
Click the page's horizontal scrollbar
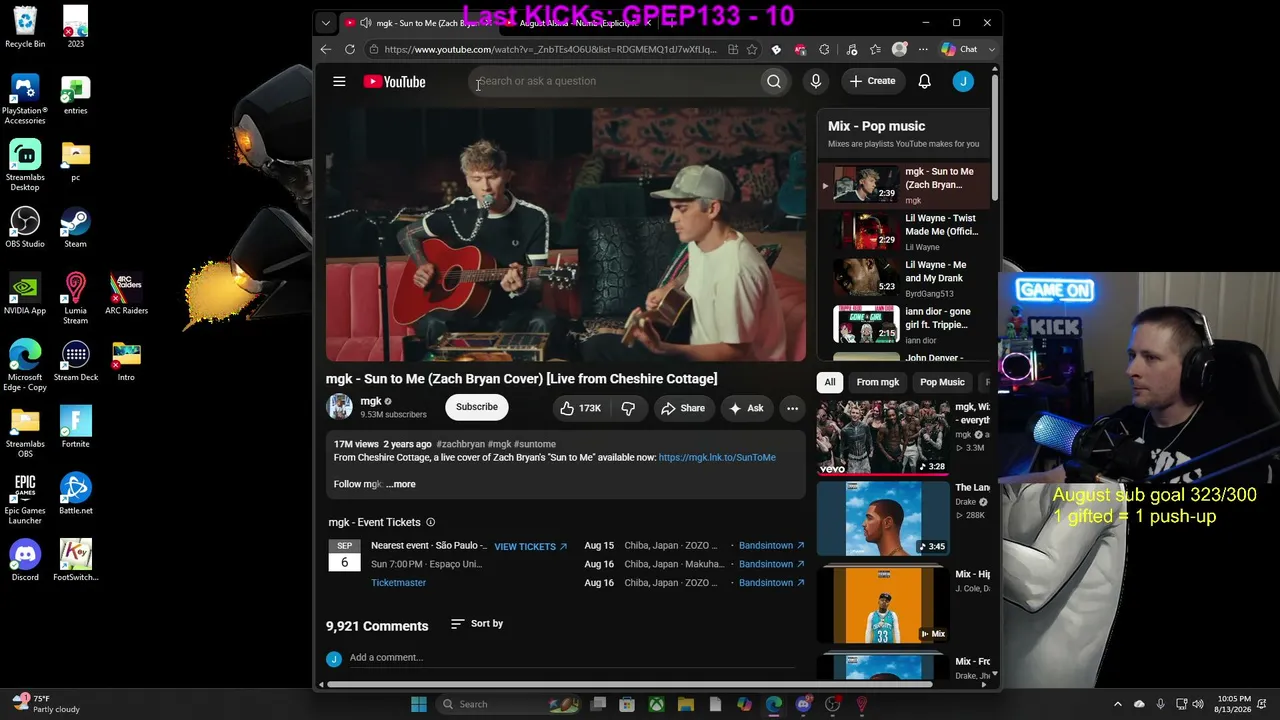pos(630,685)
